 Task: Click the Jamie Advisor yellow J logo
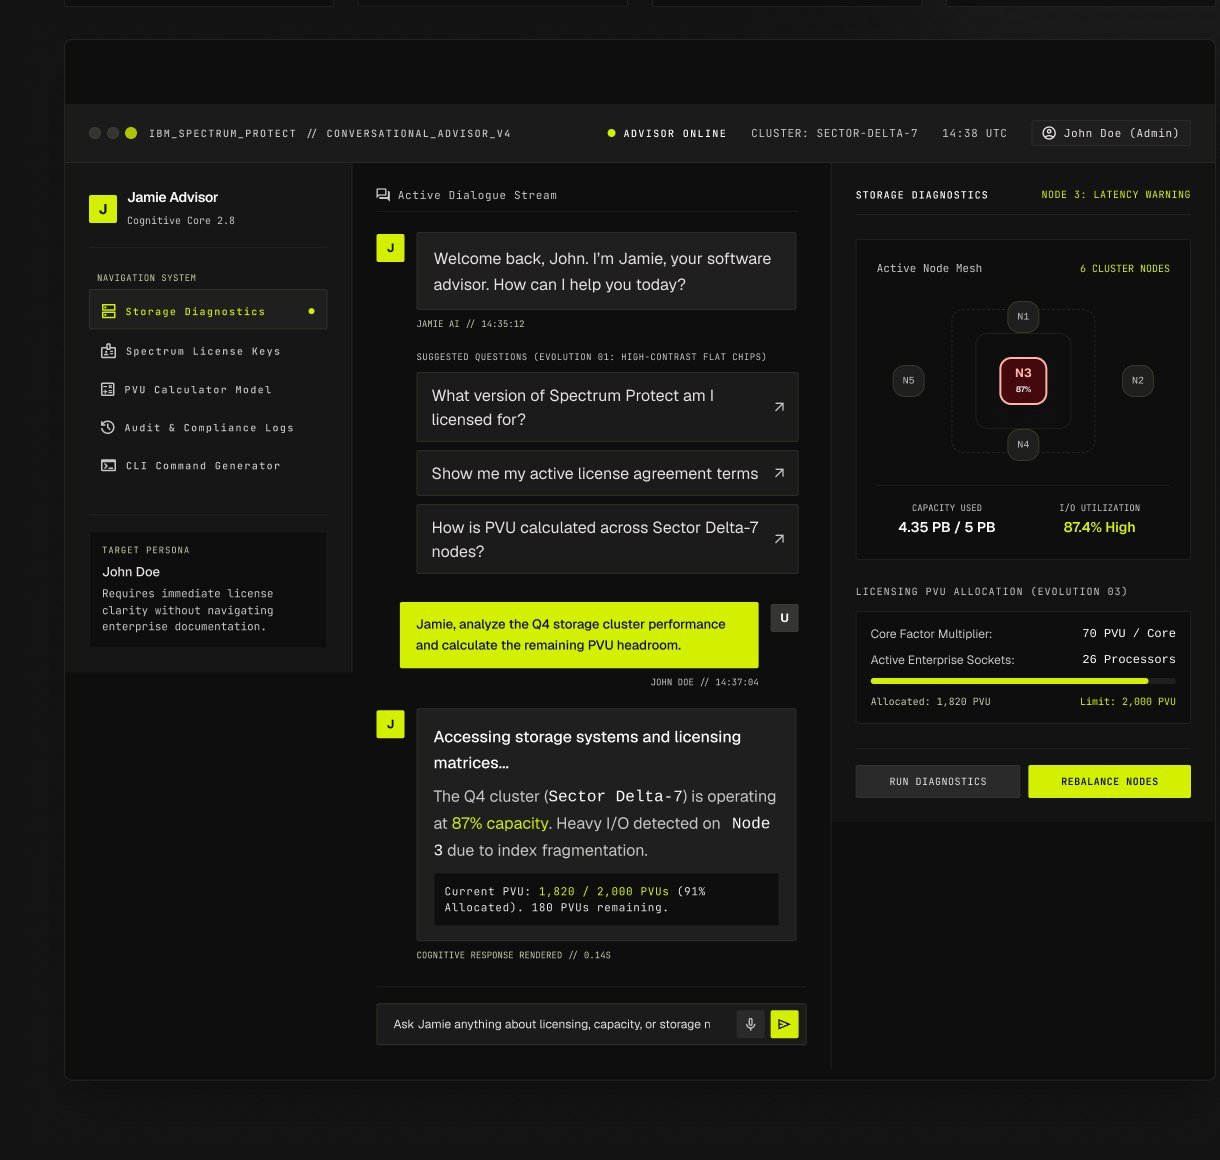pos(103,209)
